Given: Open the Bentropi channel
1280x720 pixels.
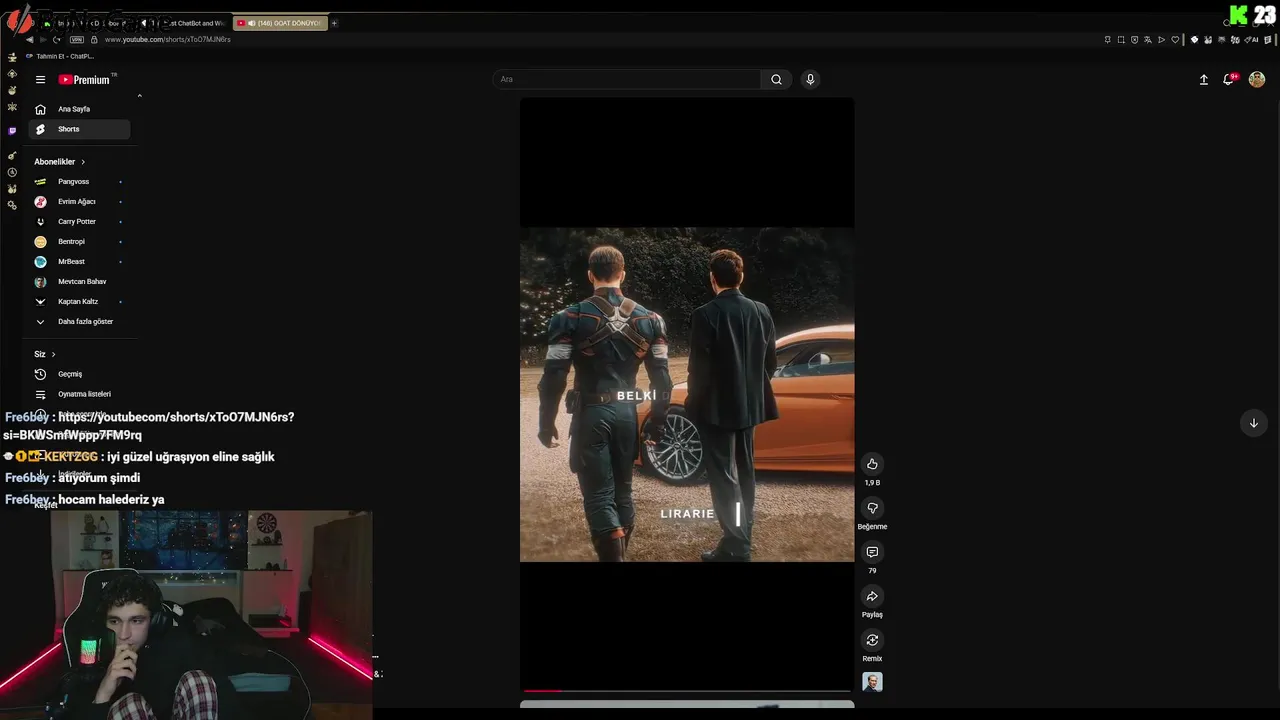Looking at the screenshot, I should [x=79, y=242].
